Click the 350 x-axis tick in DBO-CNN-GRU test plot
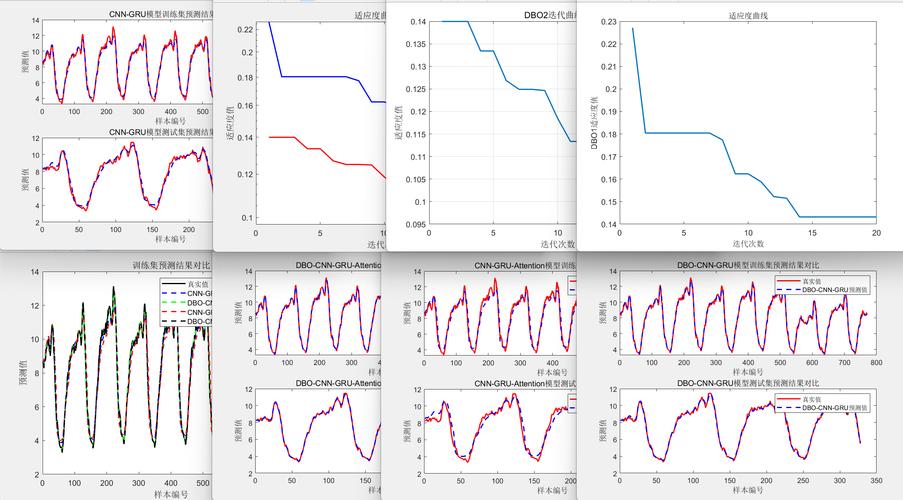Viewport: 903px width, 500px height. 876,480
